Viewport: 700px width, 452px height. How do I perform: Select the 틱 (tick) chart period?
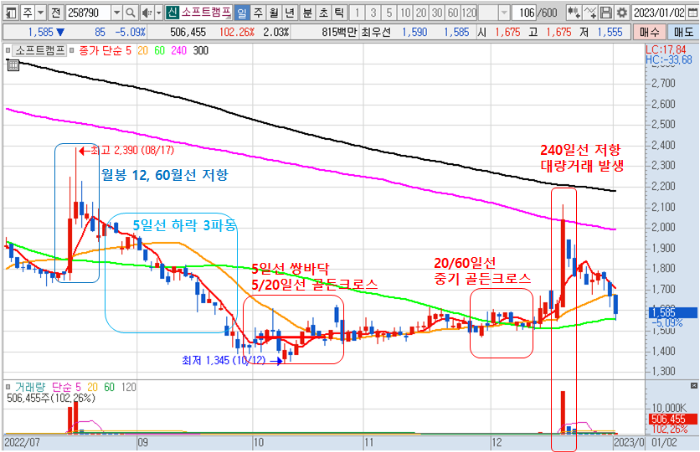(x=339, y=13)
